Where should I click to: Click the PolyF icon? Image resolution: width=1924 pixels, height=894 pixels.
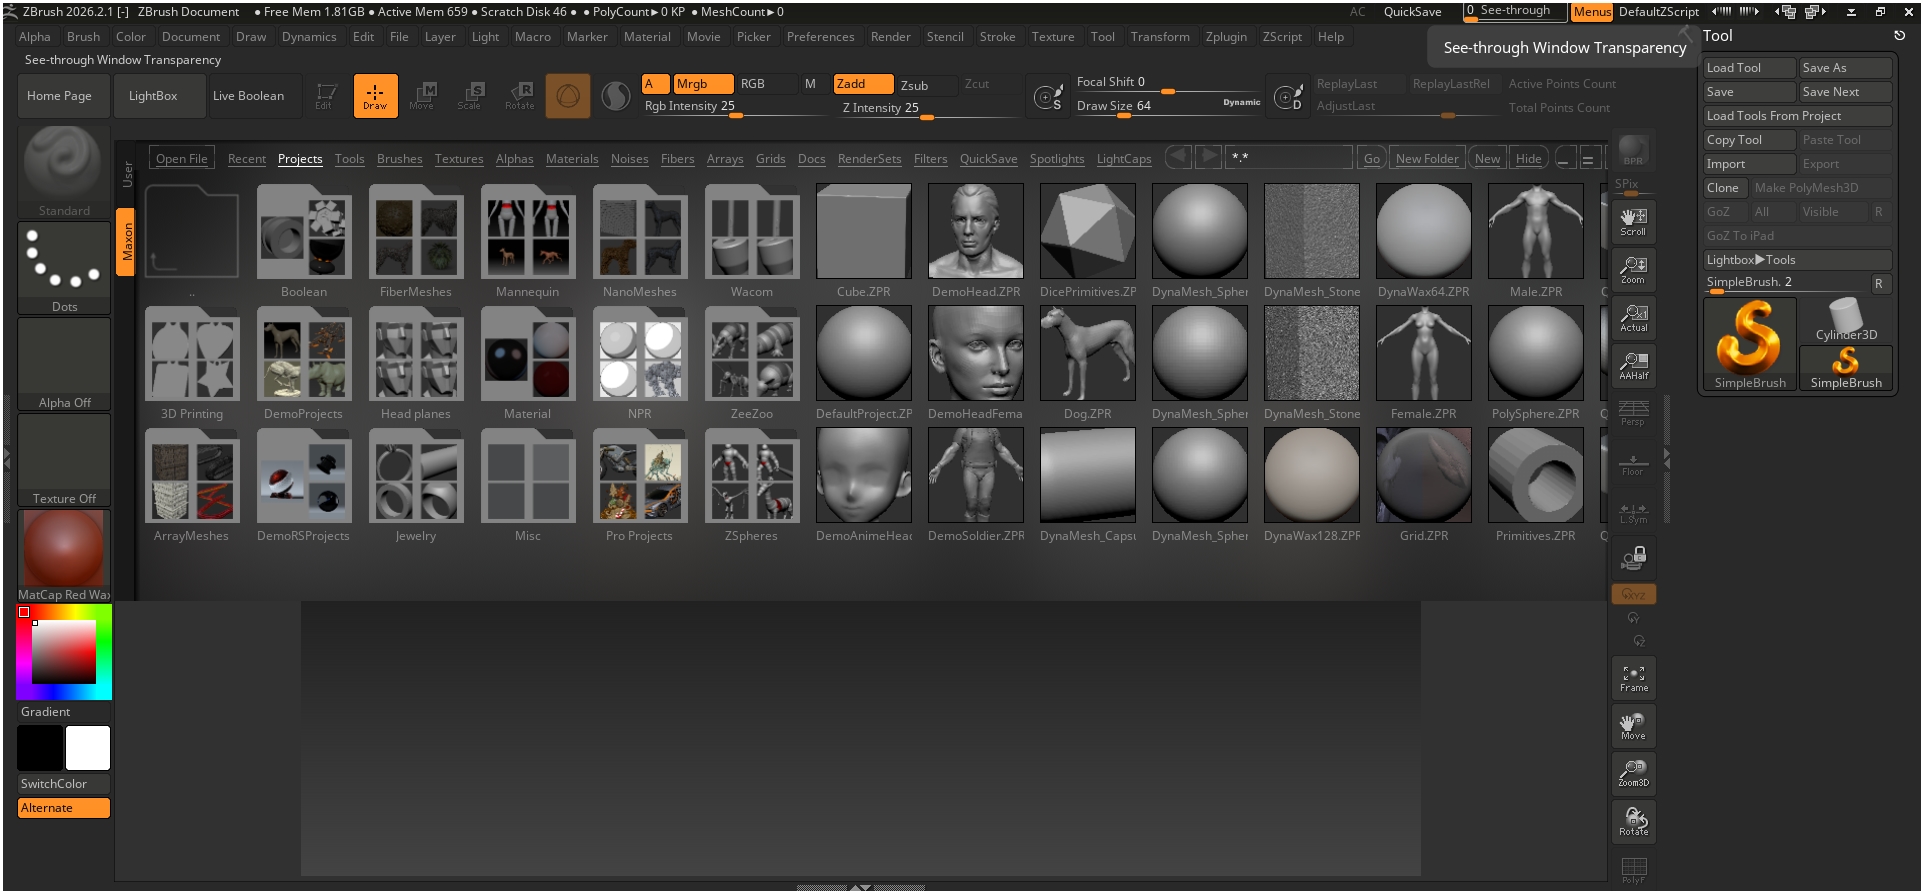coord(1633,868)
